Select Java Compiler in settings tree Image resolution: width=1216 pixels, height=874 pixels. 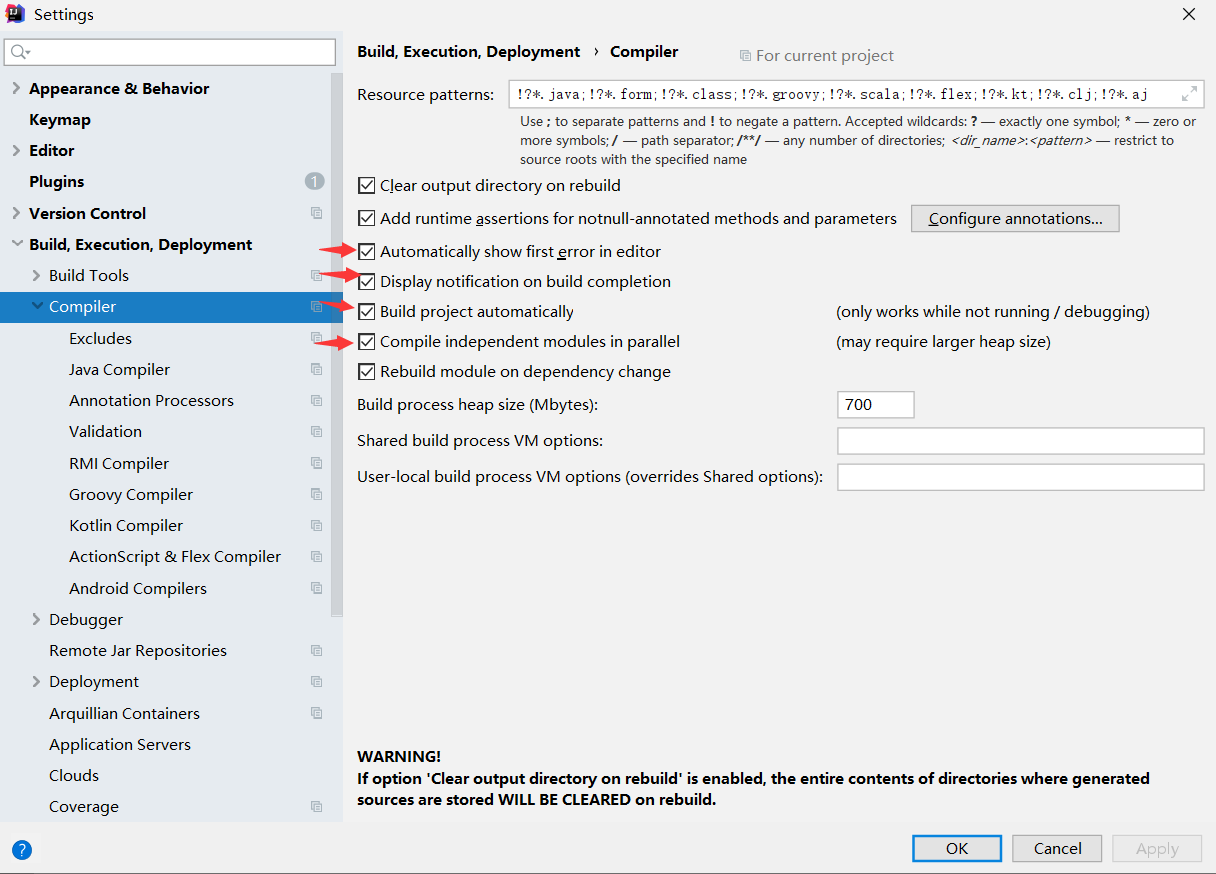pos(119,369)
